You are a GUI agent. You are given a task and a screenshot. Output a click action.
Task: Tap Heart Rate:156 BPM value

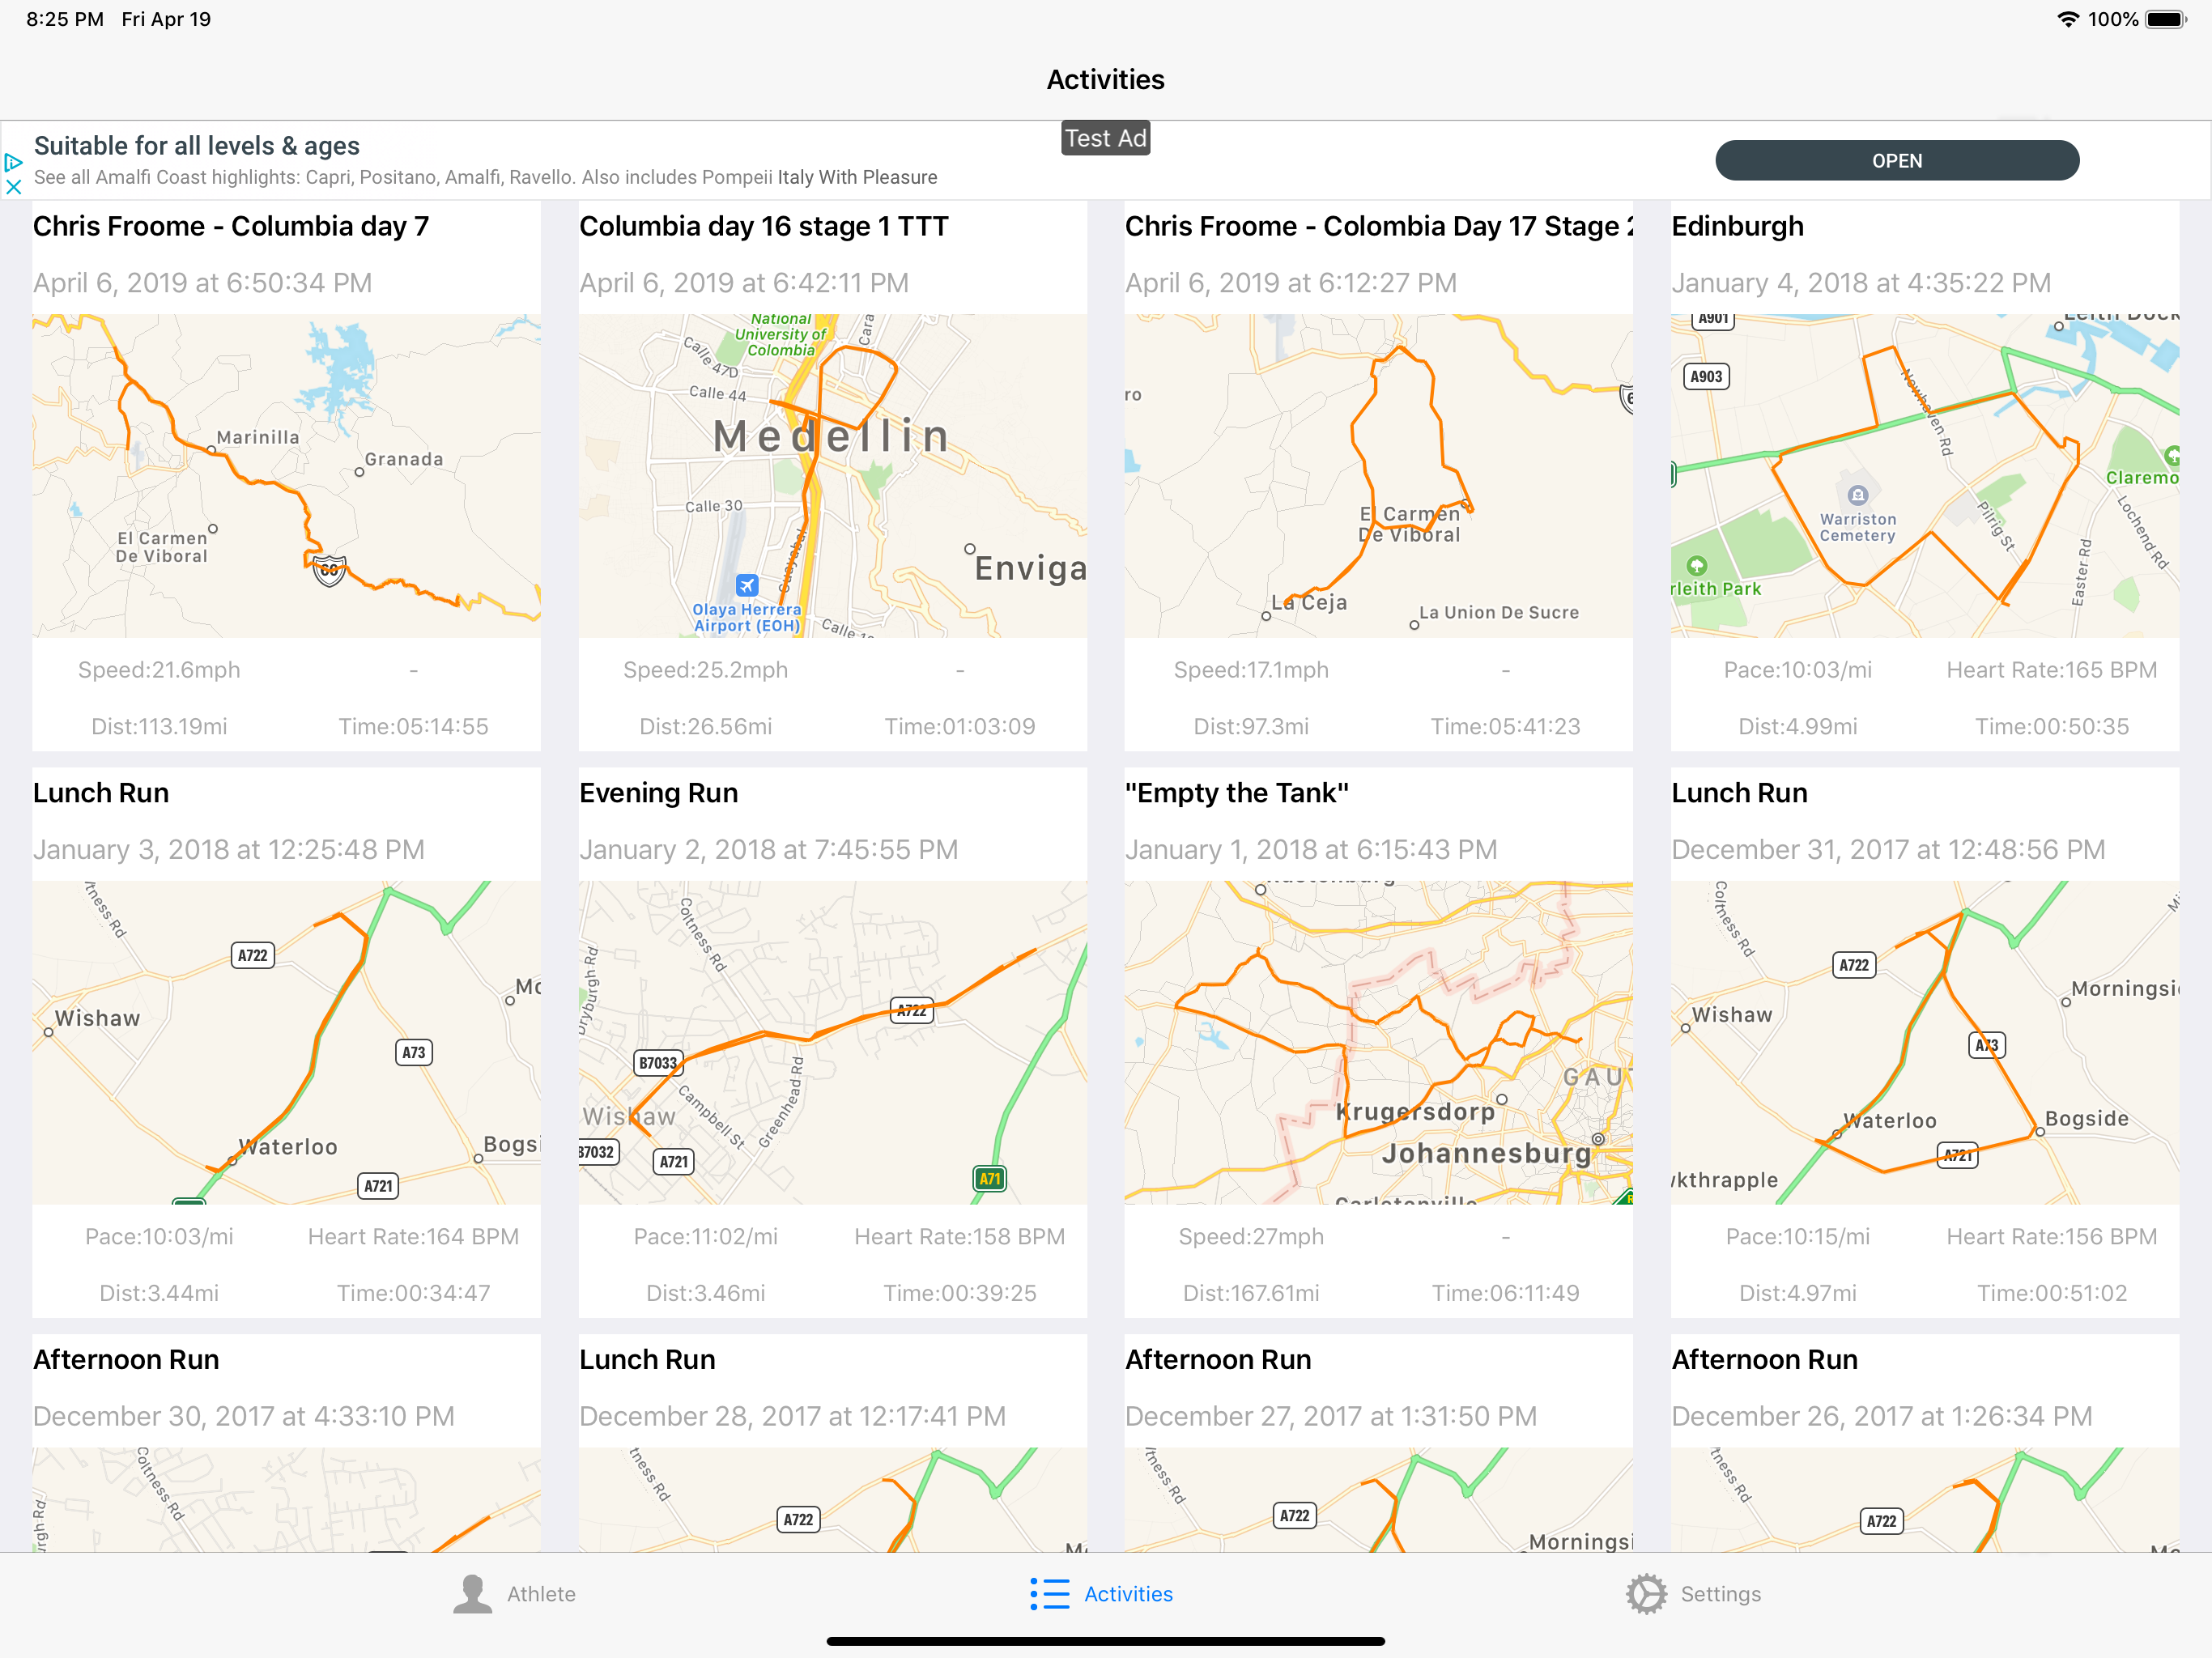tap(2051, 1237)
